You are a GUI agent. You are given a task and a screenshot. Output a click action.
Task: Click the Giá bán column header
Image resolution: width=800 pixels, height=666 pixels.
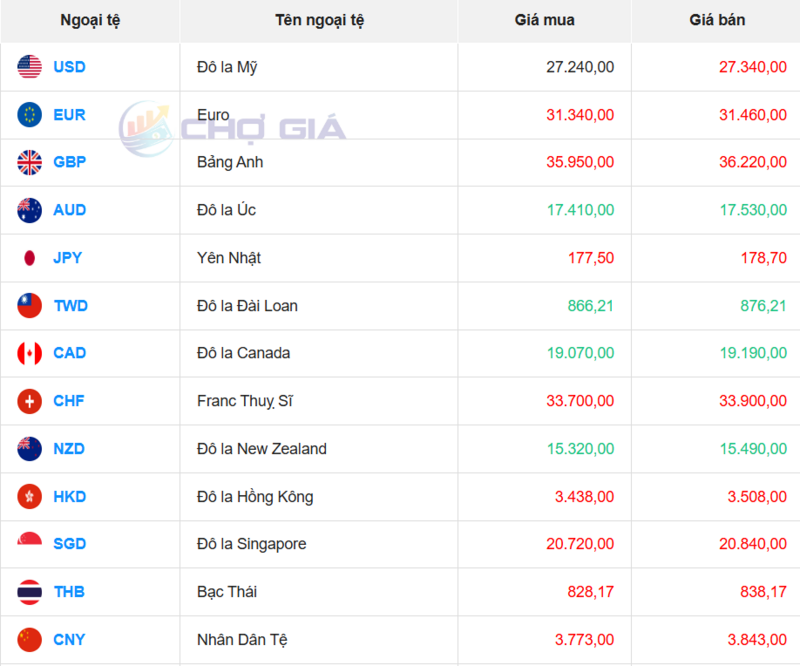tap(717, 20)
